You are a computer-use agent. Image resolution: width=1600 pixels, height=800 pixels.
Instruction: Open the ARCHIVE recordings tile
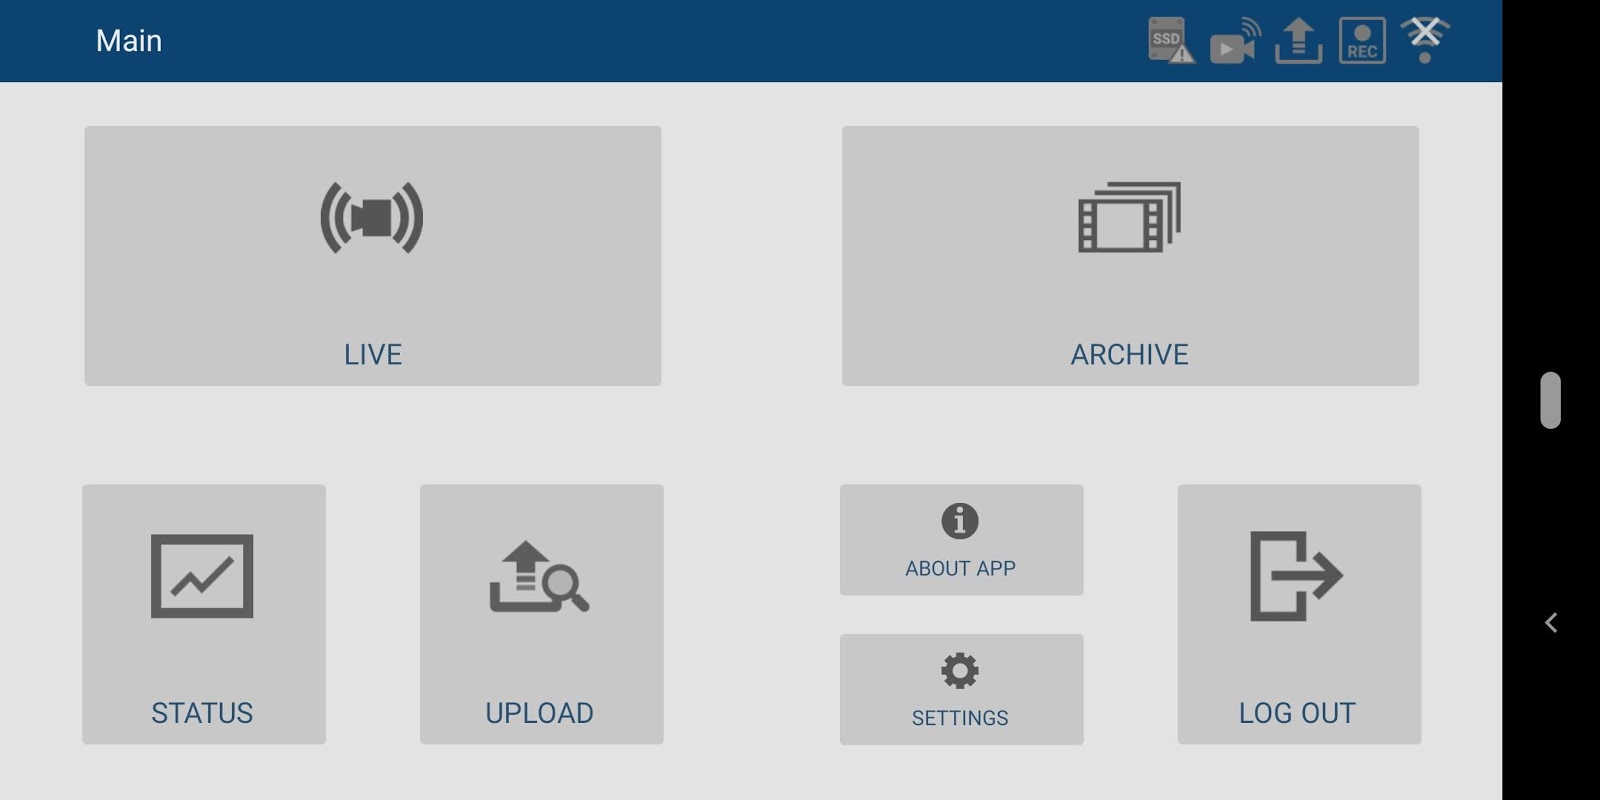point(1130,256)
